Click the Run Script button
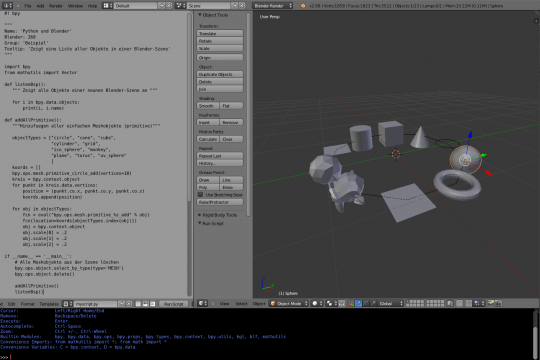The height and width of the screenshot is (360, 540). 174,304
